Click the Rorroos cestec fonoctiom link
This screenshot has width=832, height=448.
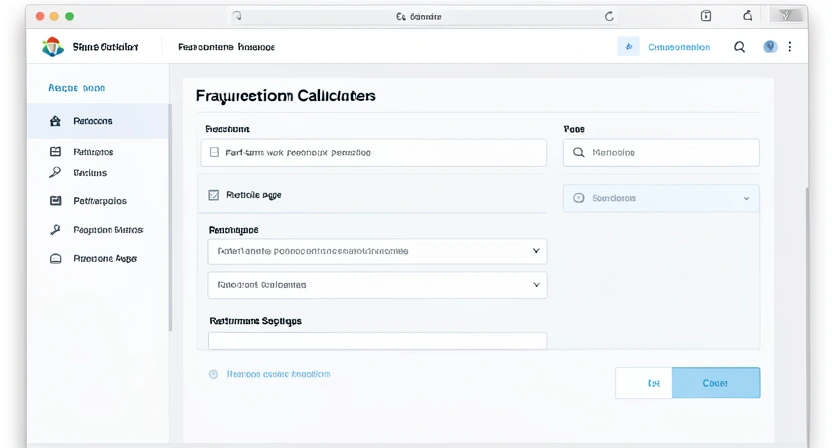(279, 374)
